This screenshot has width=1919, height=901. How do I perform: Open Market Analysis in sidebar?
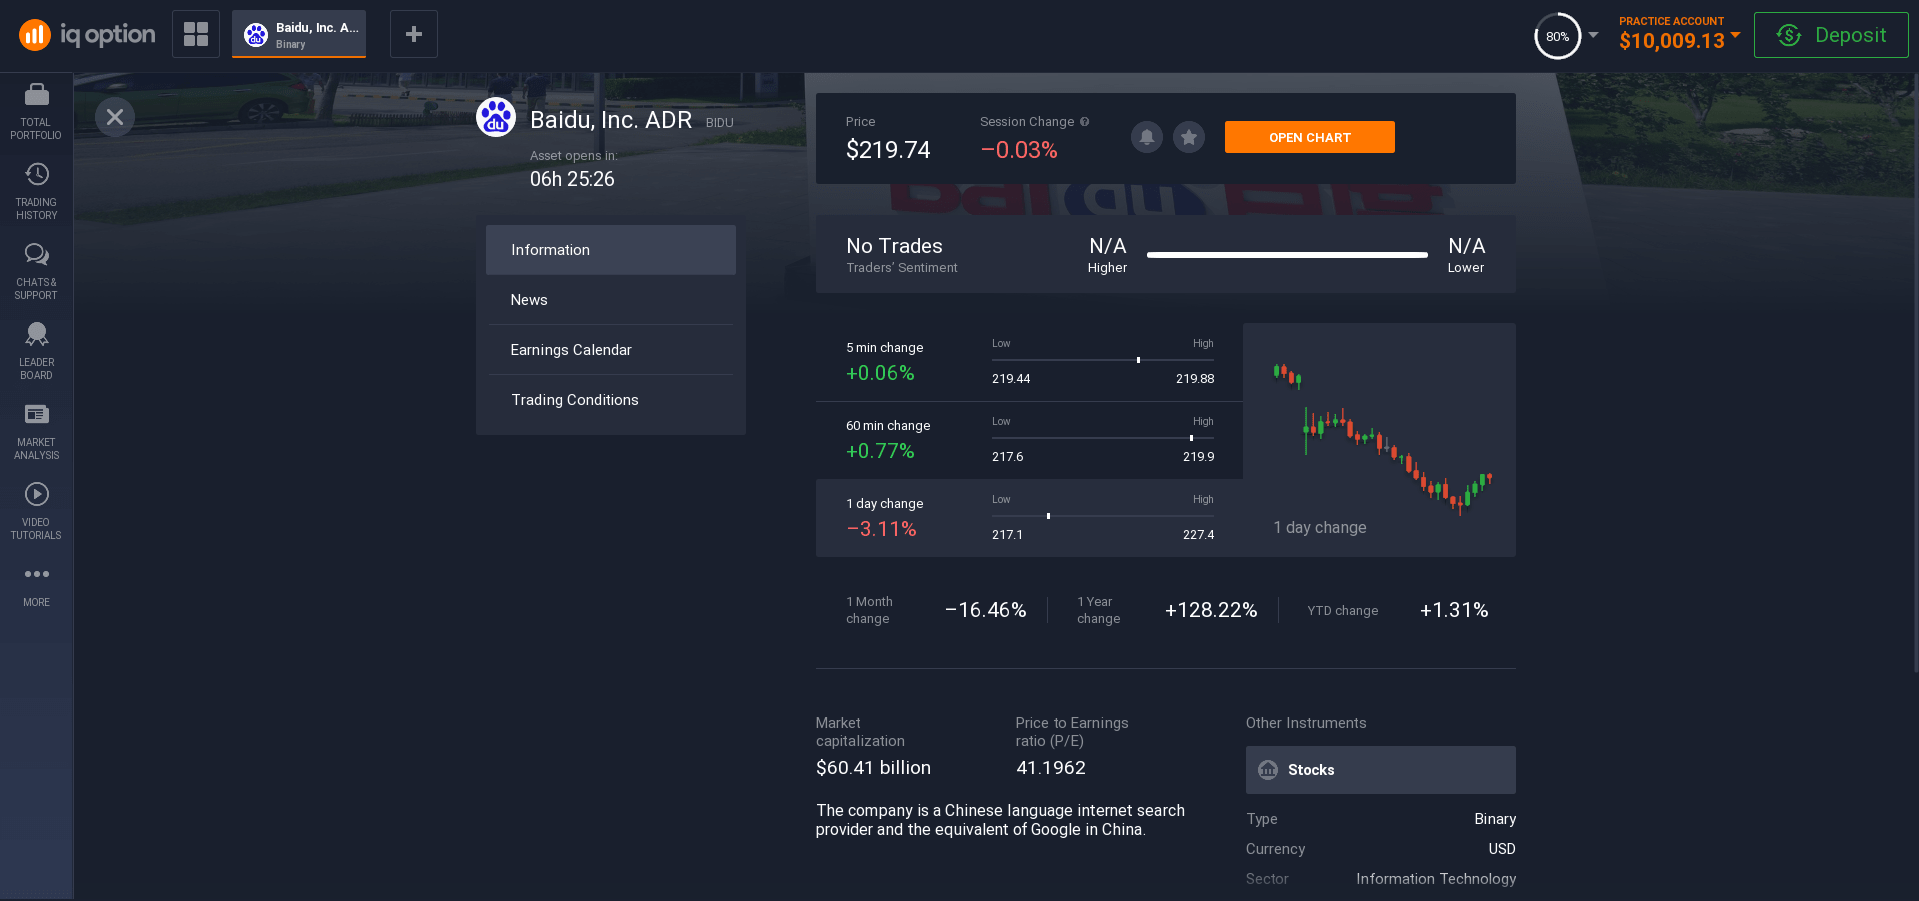36,431
